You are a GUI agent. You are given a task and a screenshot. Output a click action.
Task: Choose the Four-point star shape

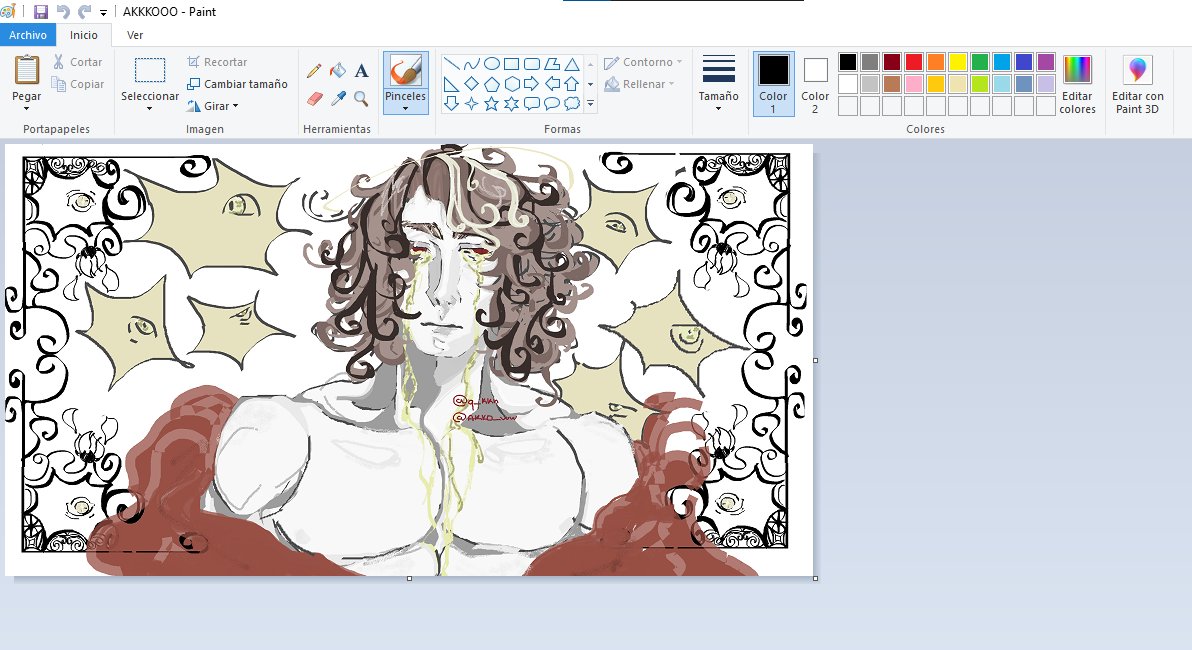point(471,103)
